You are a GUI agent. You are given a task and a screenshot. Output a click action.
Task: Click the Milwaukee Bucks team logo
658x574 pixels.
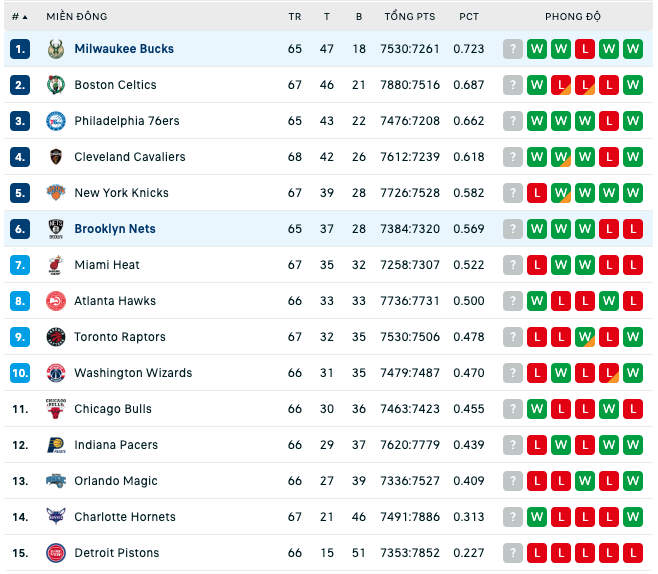click(56, 49)
